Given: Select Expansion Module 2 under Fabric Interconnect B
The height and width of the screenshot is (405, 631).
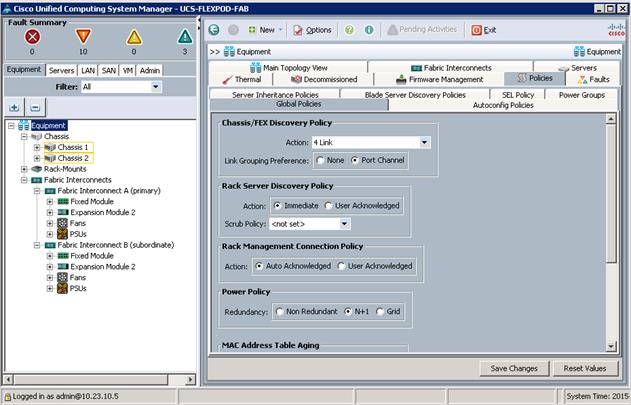Looking at the screenshot, I should click(103, 267).
